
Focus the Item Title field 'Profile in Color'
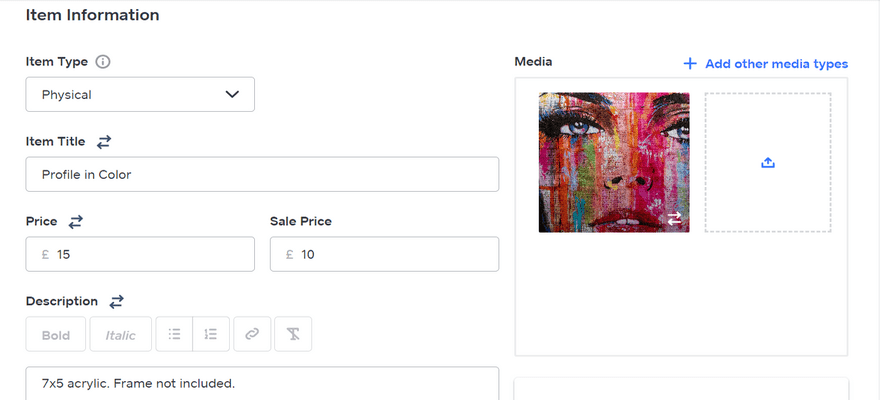(262, 174)
